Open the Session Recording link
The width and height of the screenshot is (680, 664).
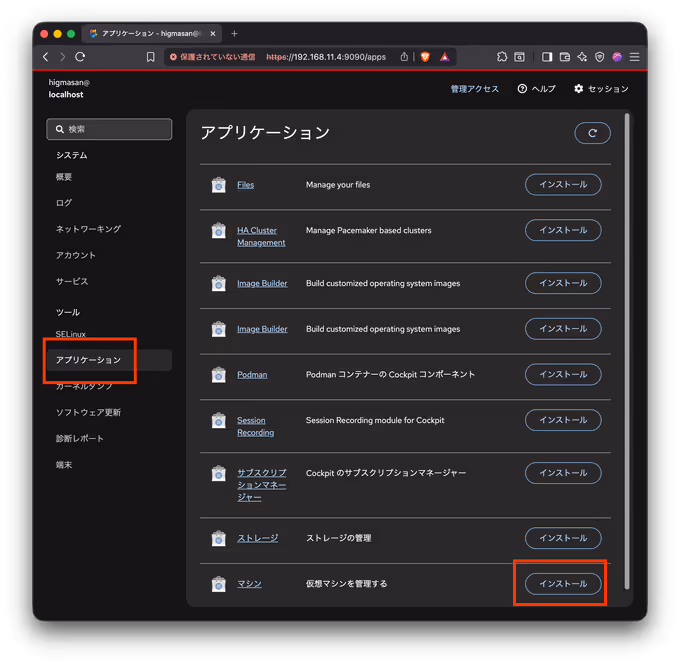[255, 426]
